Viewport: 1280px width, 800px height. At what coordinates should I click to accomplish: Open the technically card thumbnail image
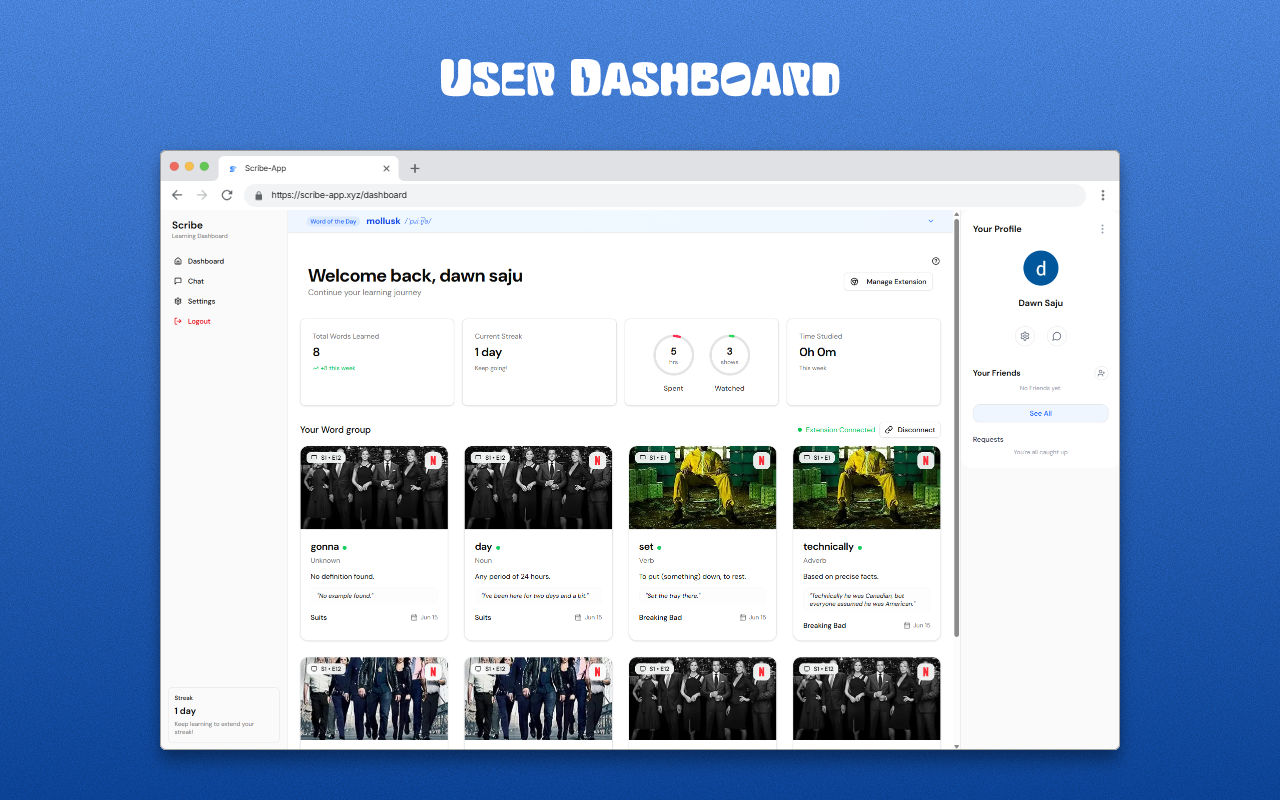866,487
